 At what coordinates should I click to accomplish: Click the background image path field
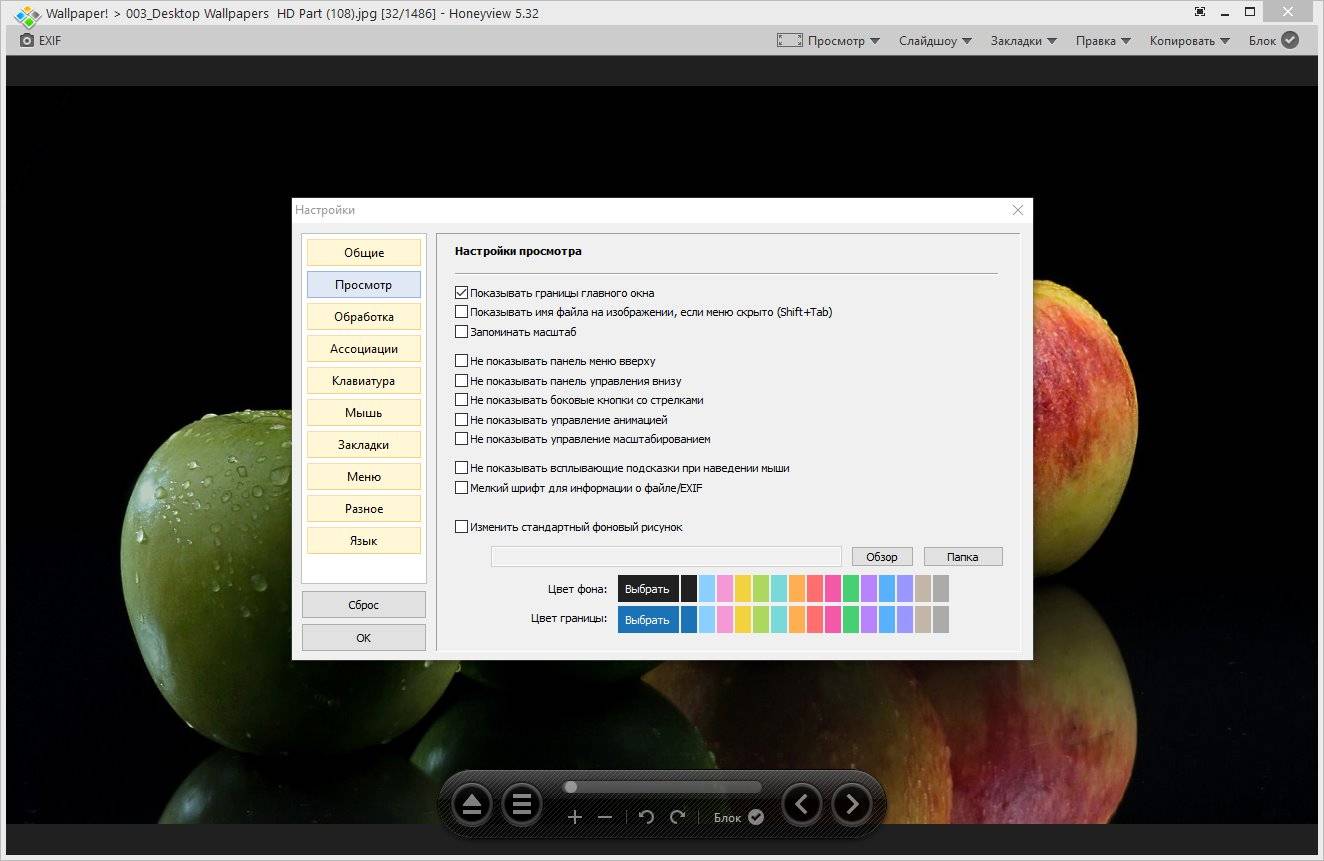pyautogui.click(x=666, y=557)
